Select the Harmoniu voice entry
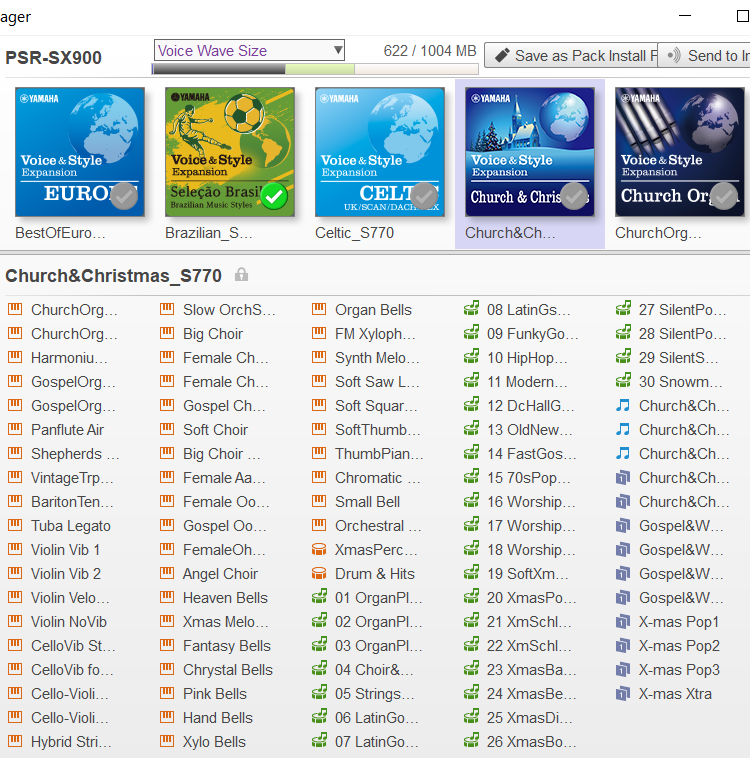Image resolution: width=750 pixels, height=758 pixels. coord(59,358)
